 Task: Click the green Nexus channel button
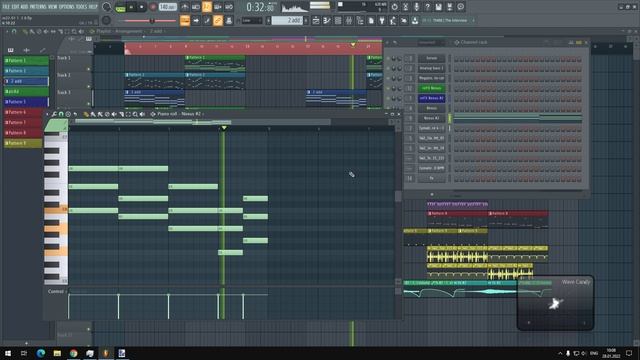coord(431,88)
